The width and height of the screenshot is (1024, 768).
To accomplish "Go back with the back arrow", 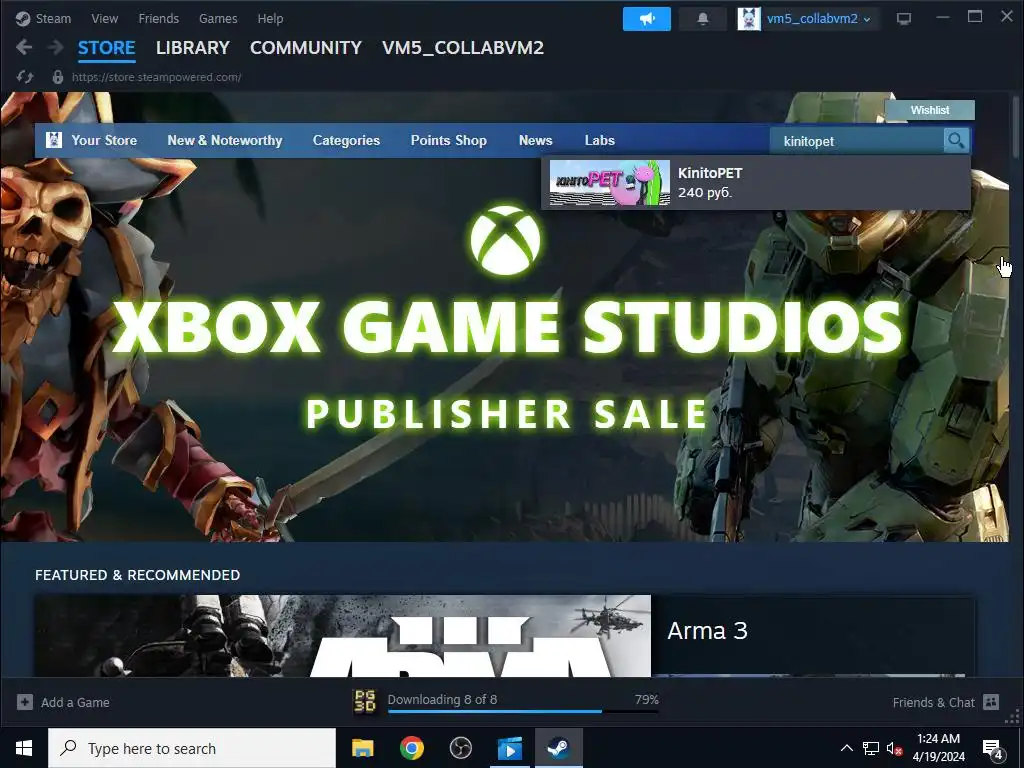I will pos(24,47).
